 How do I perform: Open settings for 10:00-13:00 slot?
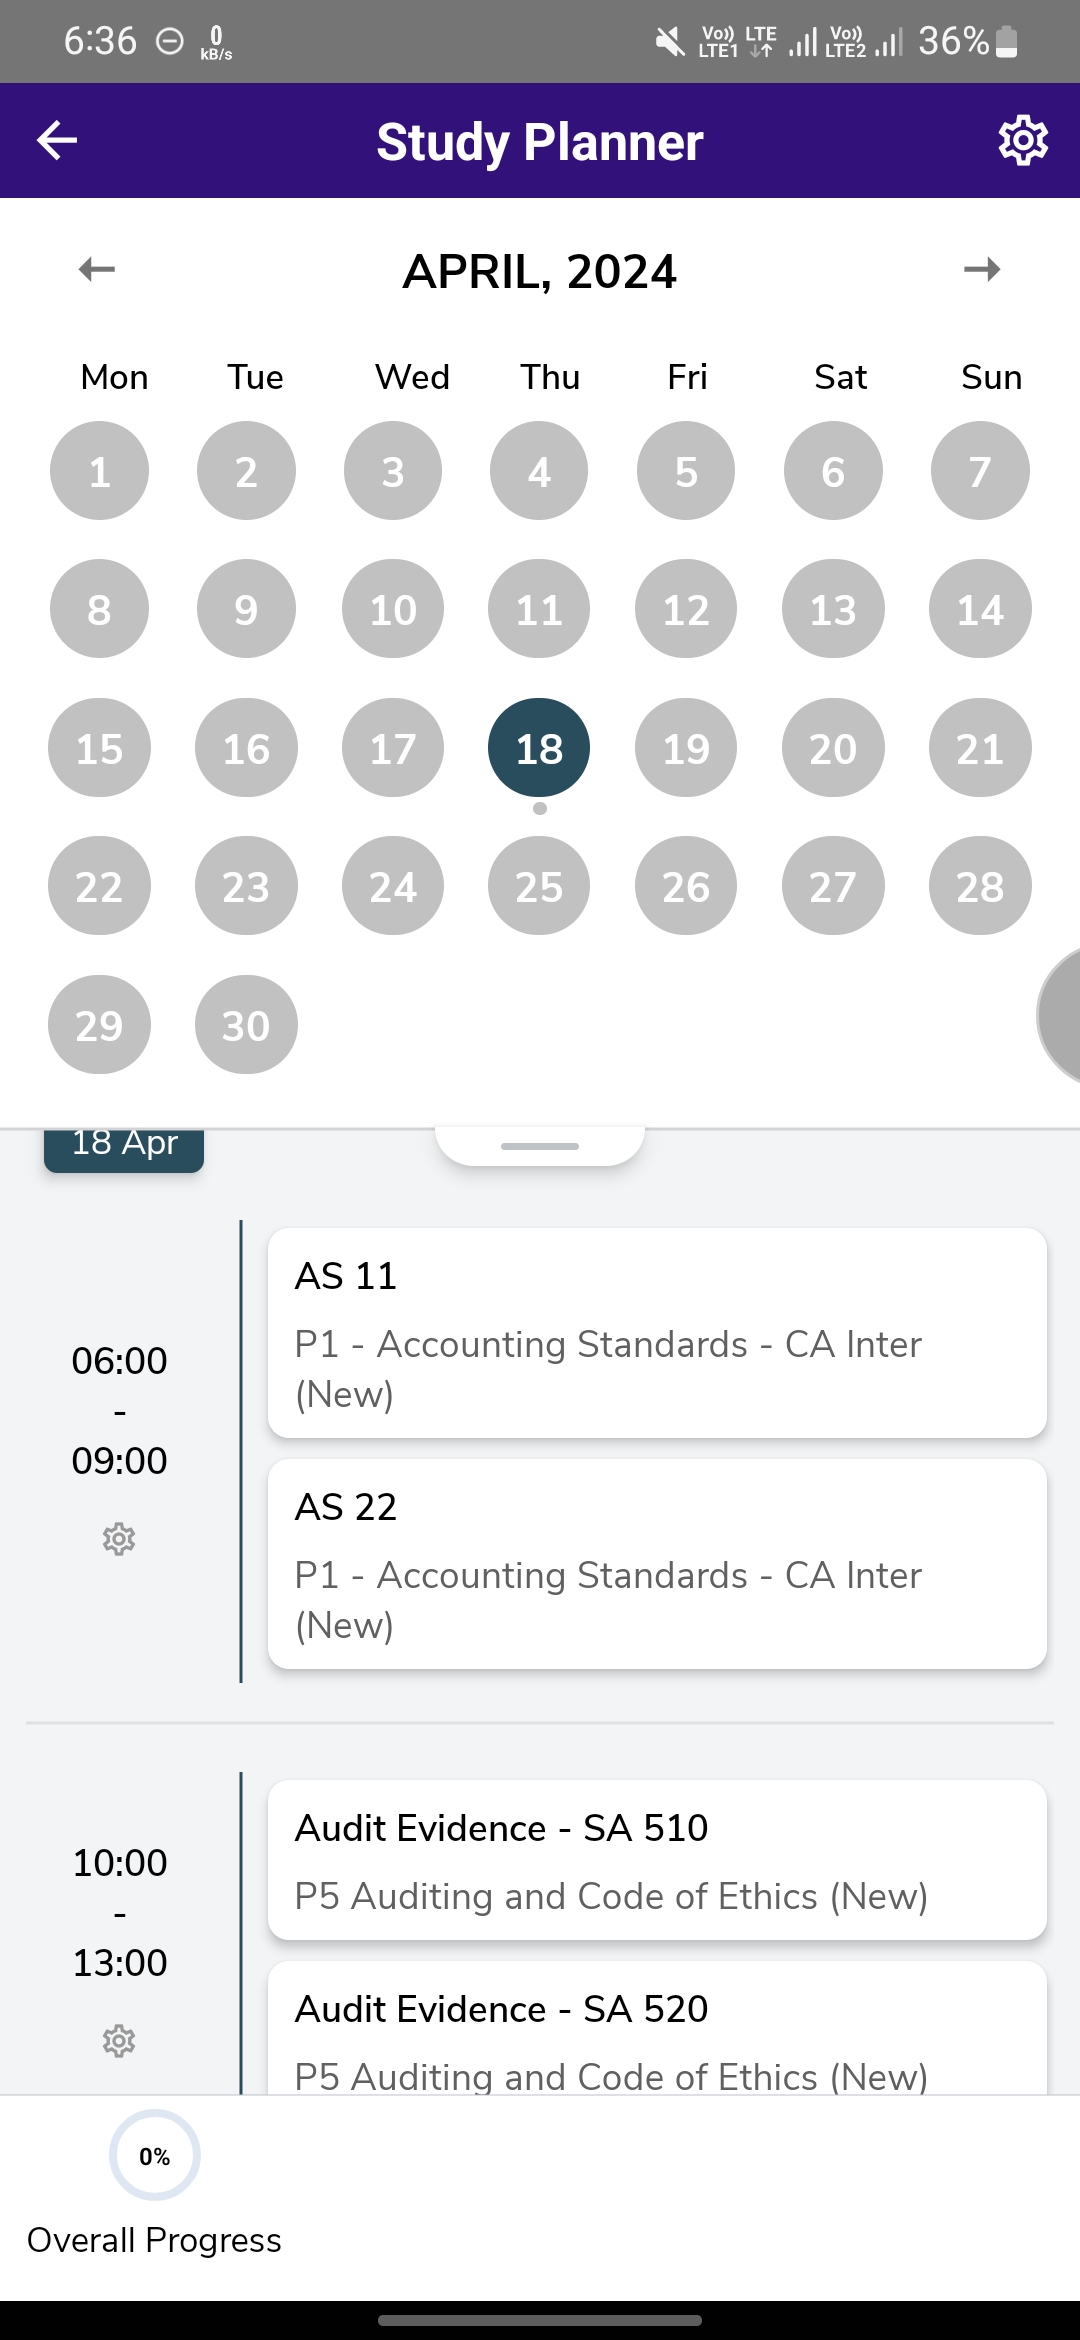click(119, 2040)
